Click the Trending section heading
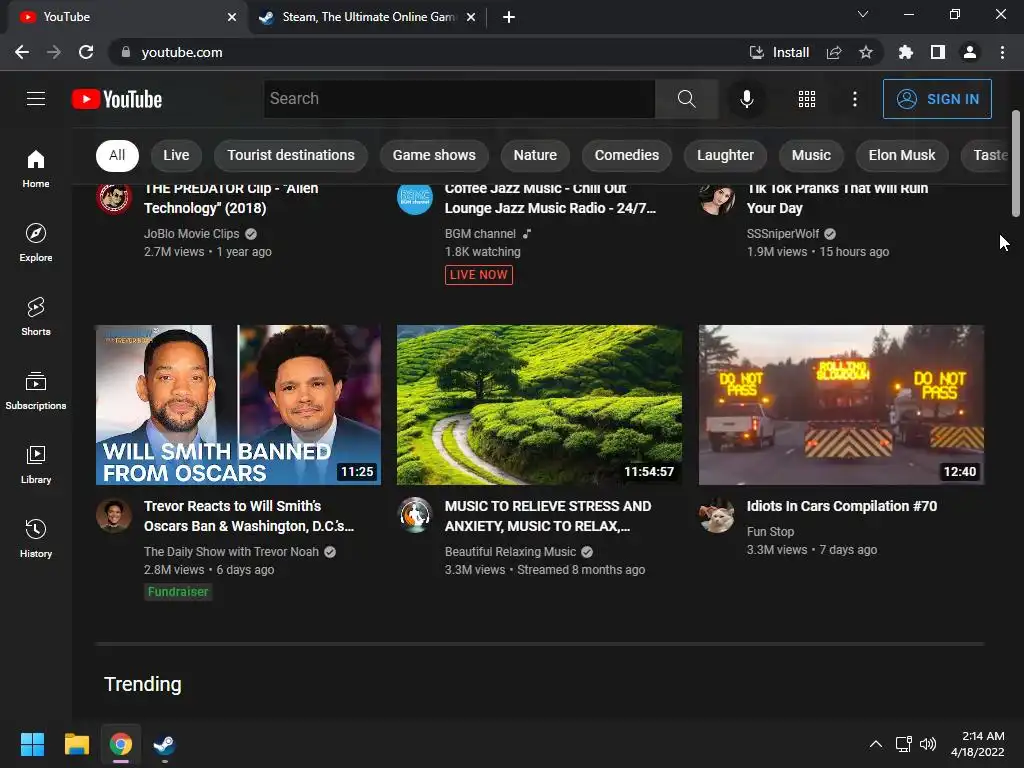Screen dimensions: 1024x768 click(142, 684)
